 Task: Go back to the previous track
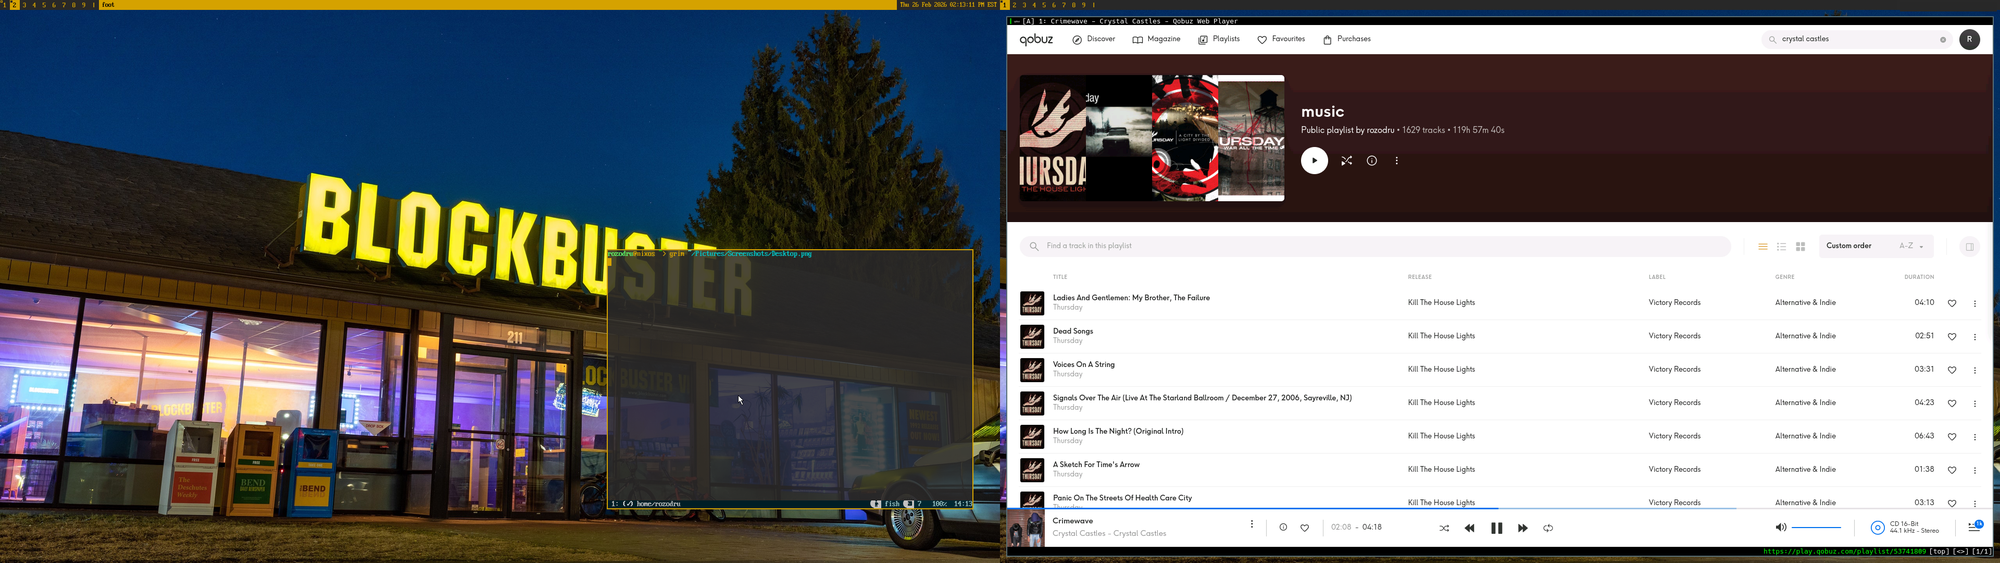click(x=1469, y=528)
